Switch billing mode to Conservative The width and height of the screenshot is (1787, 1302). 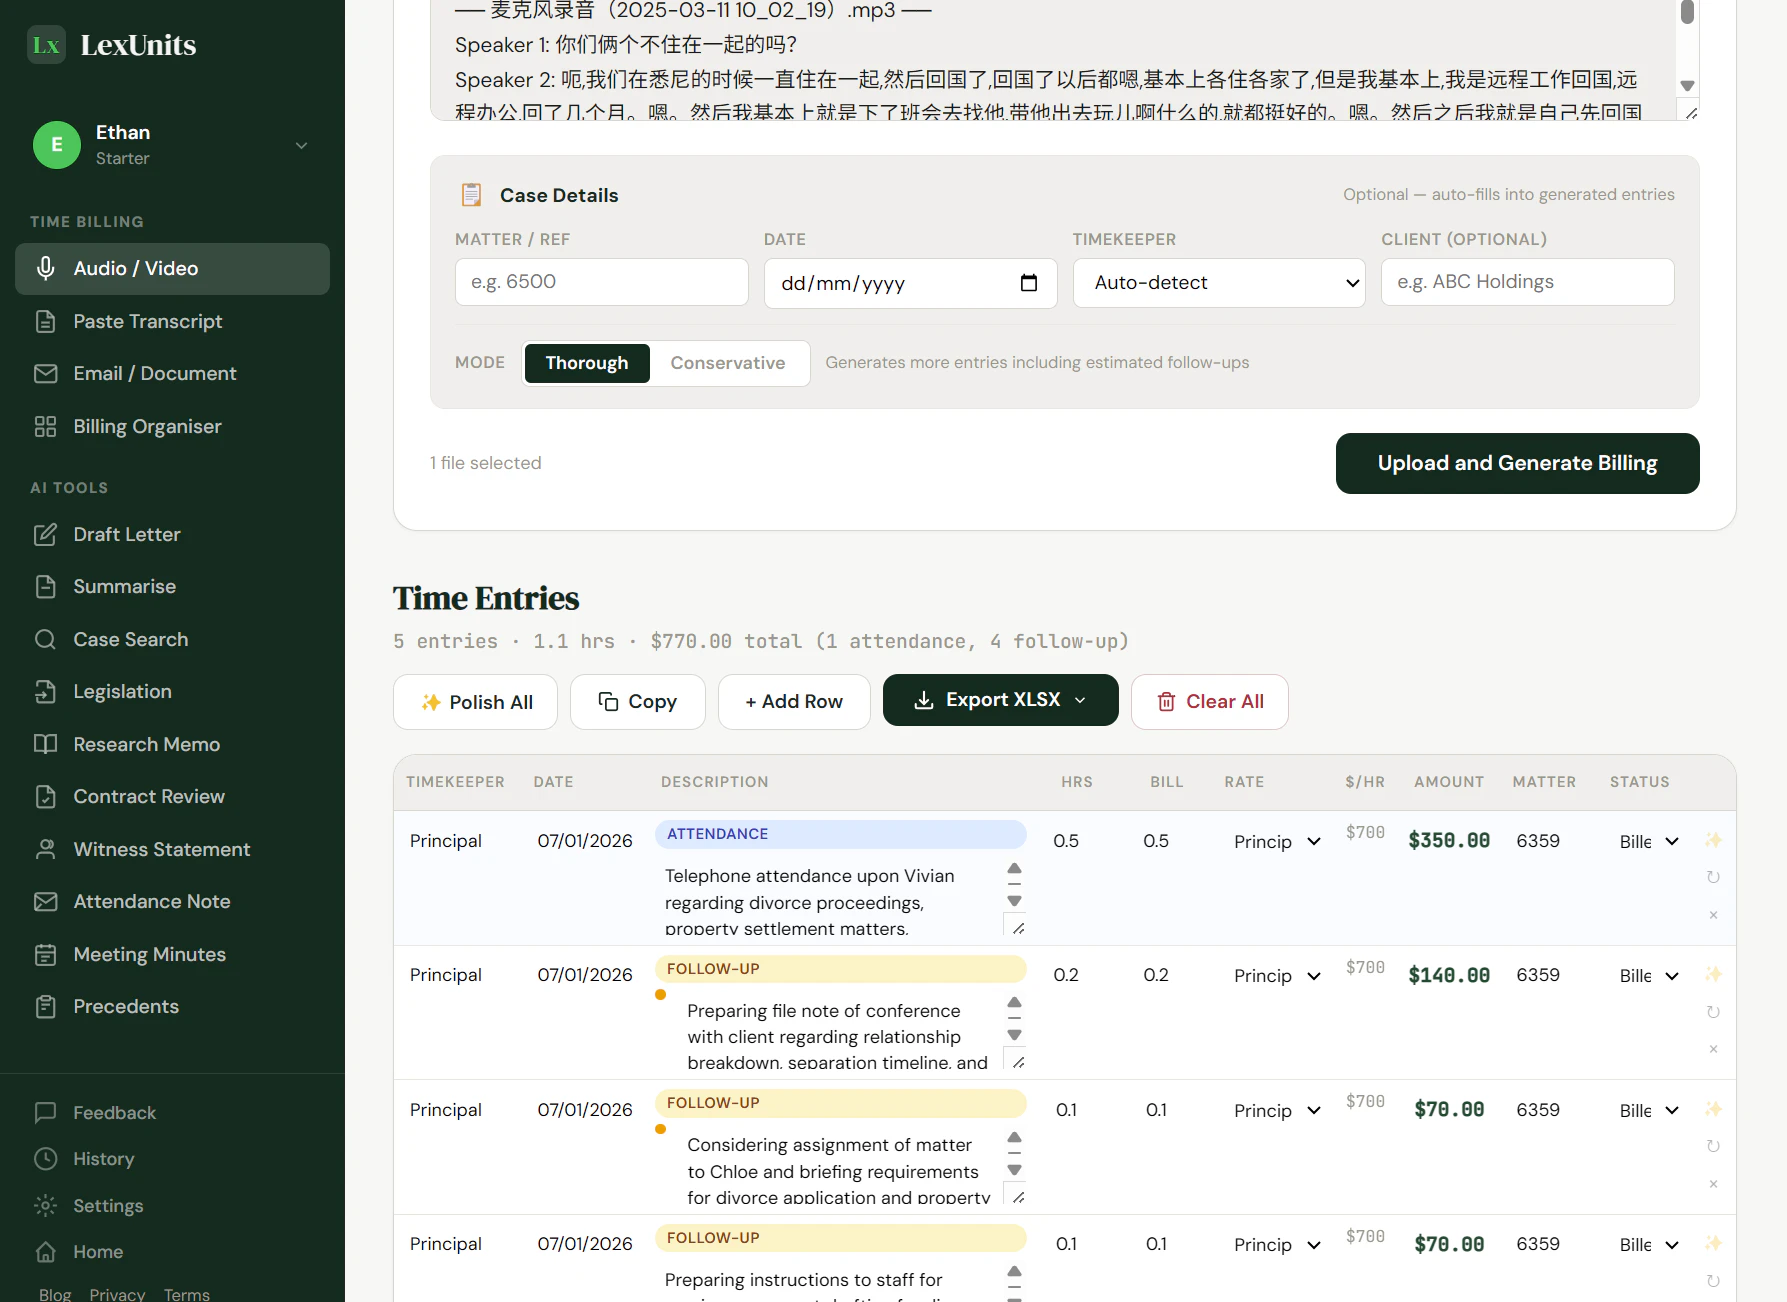click(728, 363)
